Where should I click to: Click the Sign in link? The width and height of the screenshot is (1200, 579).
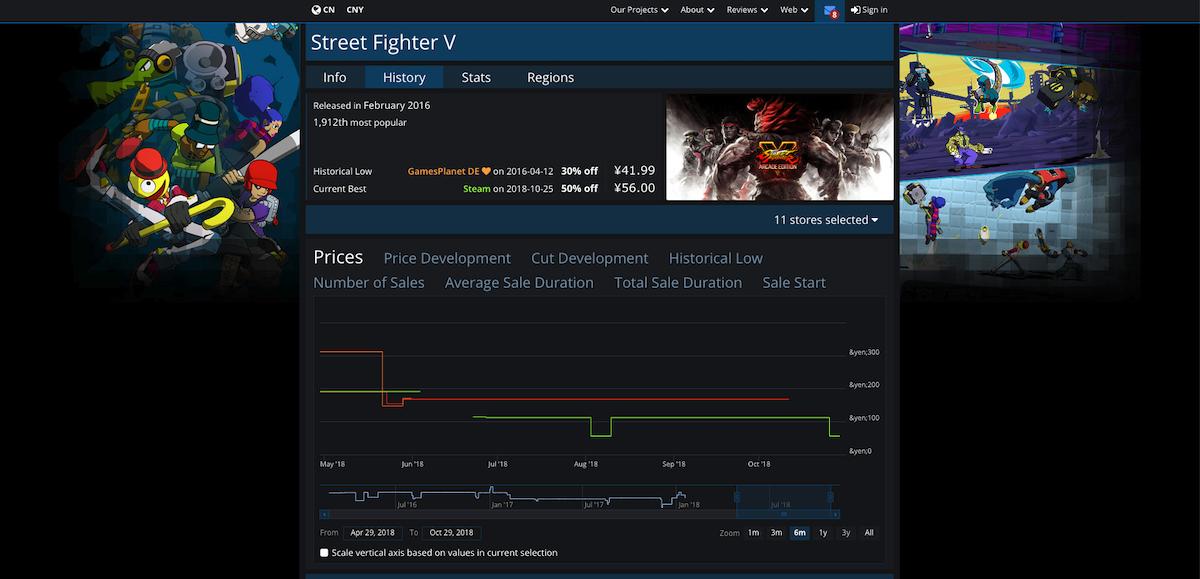tap(871, 9)
